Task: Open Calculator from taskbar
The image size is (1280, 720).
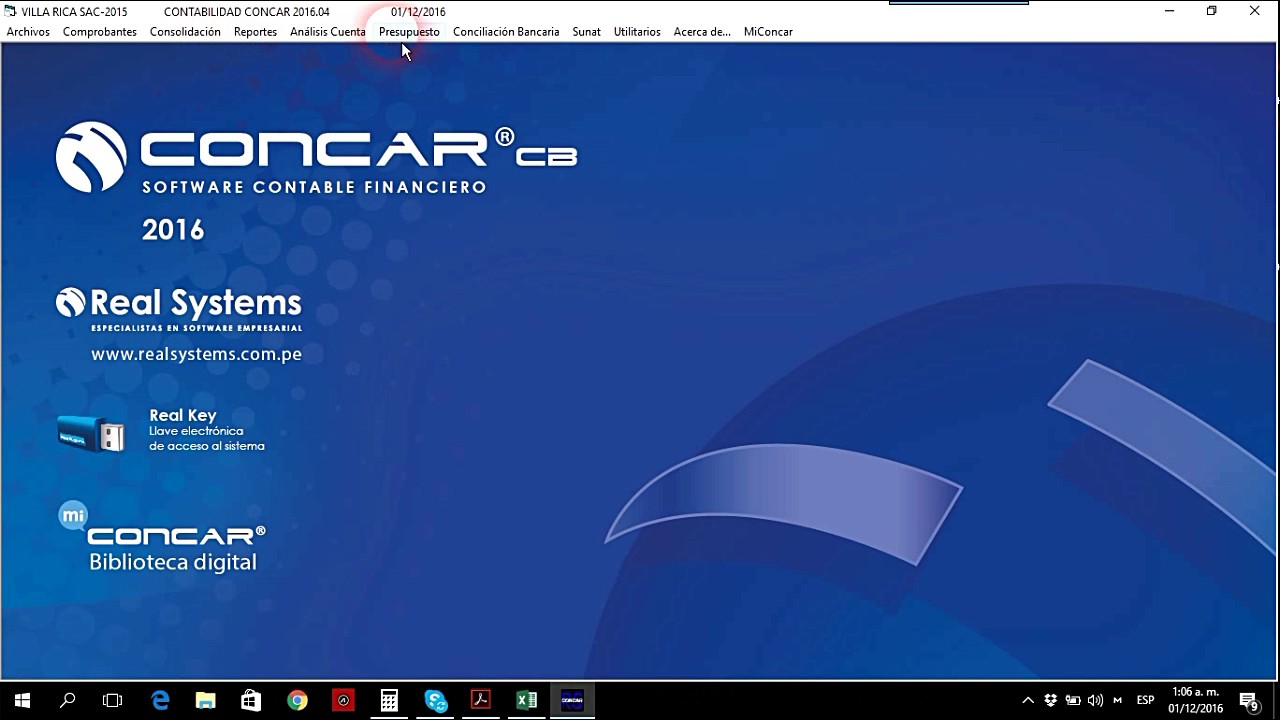Action: 389,700
